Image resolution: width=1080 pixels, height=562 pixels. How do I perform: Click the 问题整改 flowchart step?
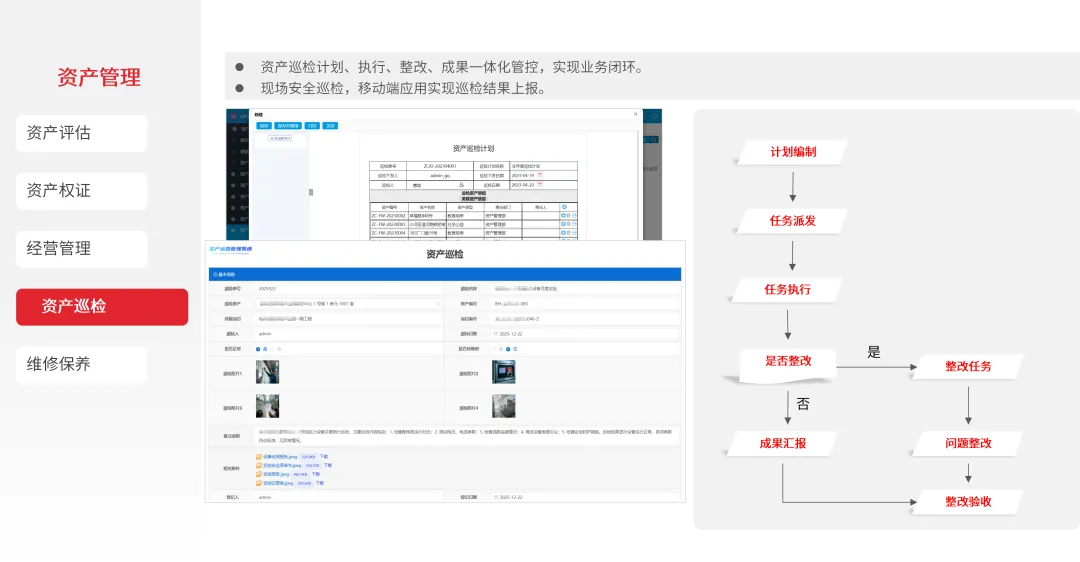pyautogui.click(x=968, y=444)
